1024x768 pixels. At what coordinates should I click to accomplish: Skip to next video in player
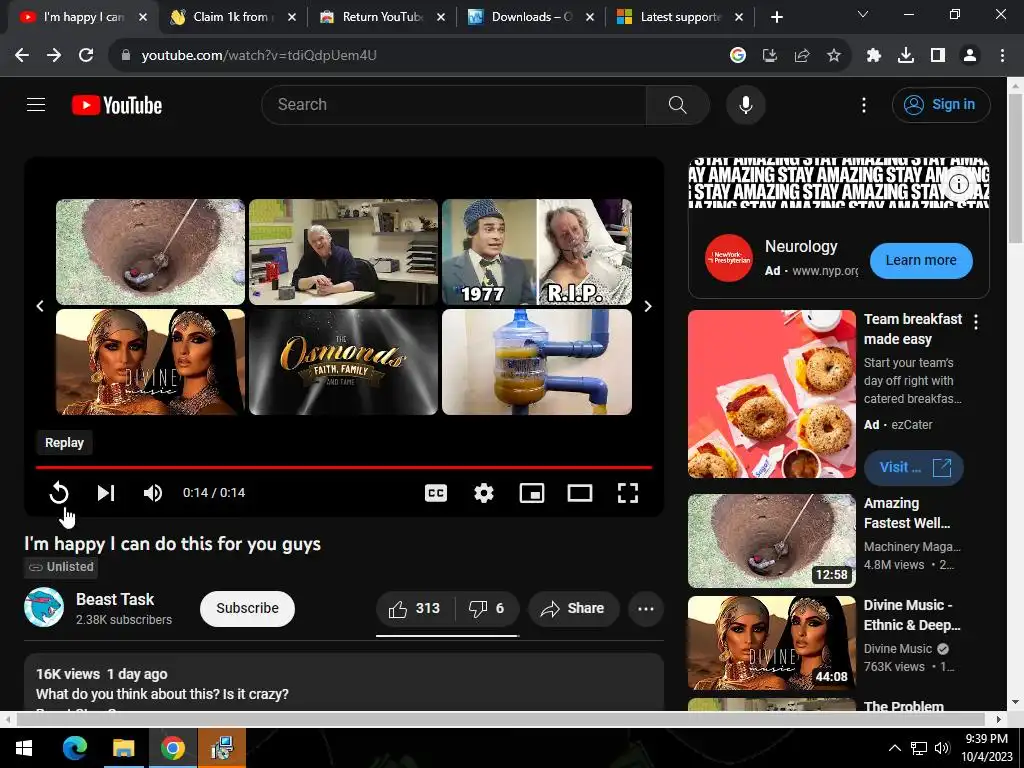tap(106, 493)
